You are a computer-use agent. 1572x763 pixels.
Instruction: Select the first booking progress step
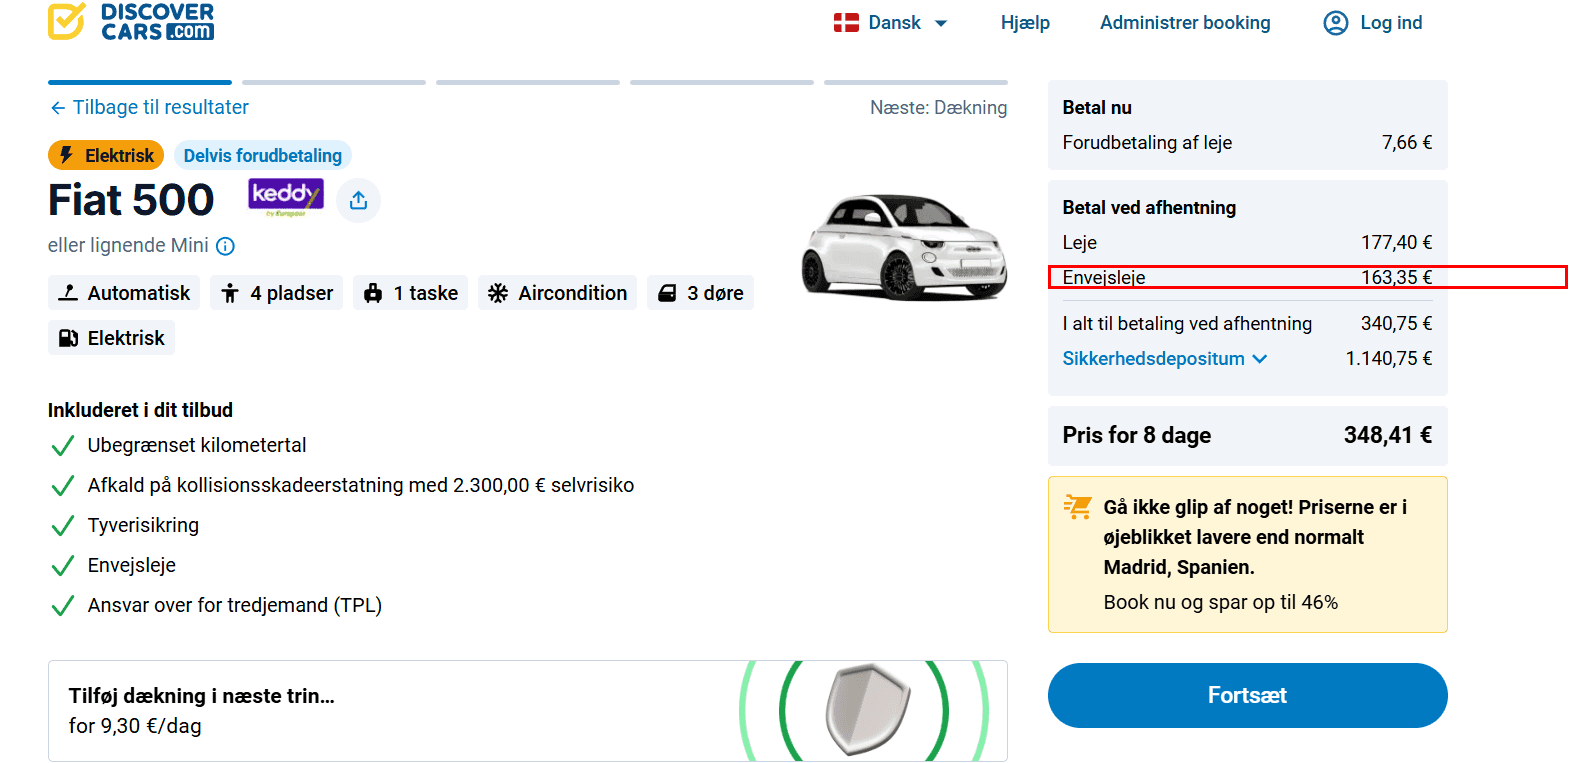pos(140,82)
